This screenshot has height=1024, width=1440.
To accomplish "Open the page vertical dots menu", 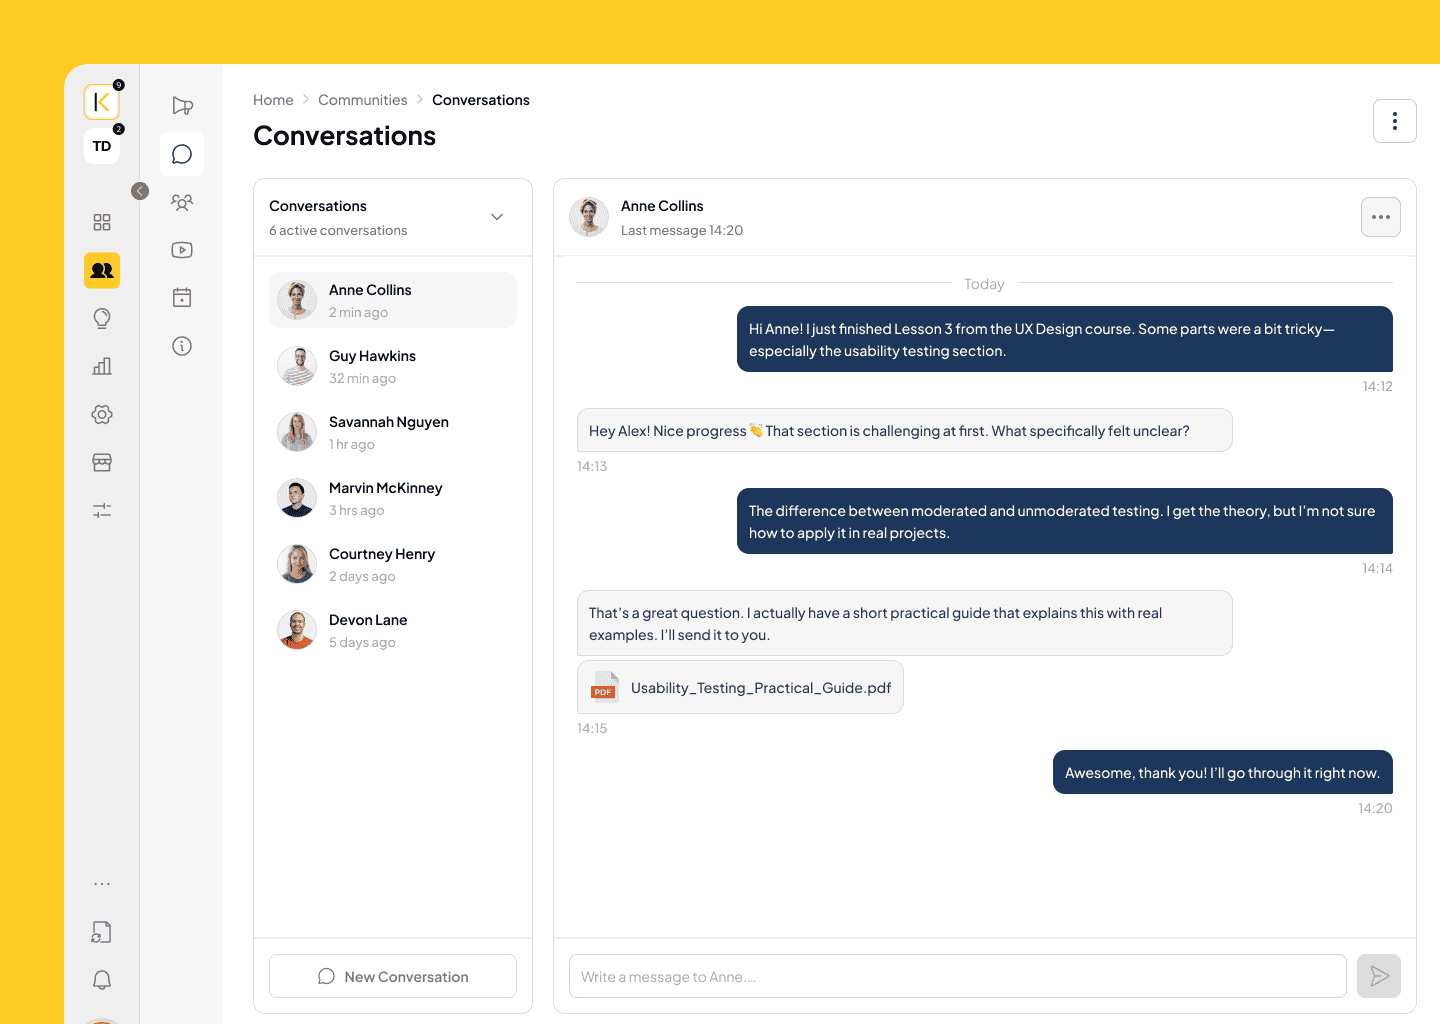I will (1395, 121).
